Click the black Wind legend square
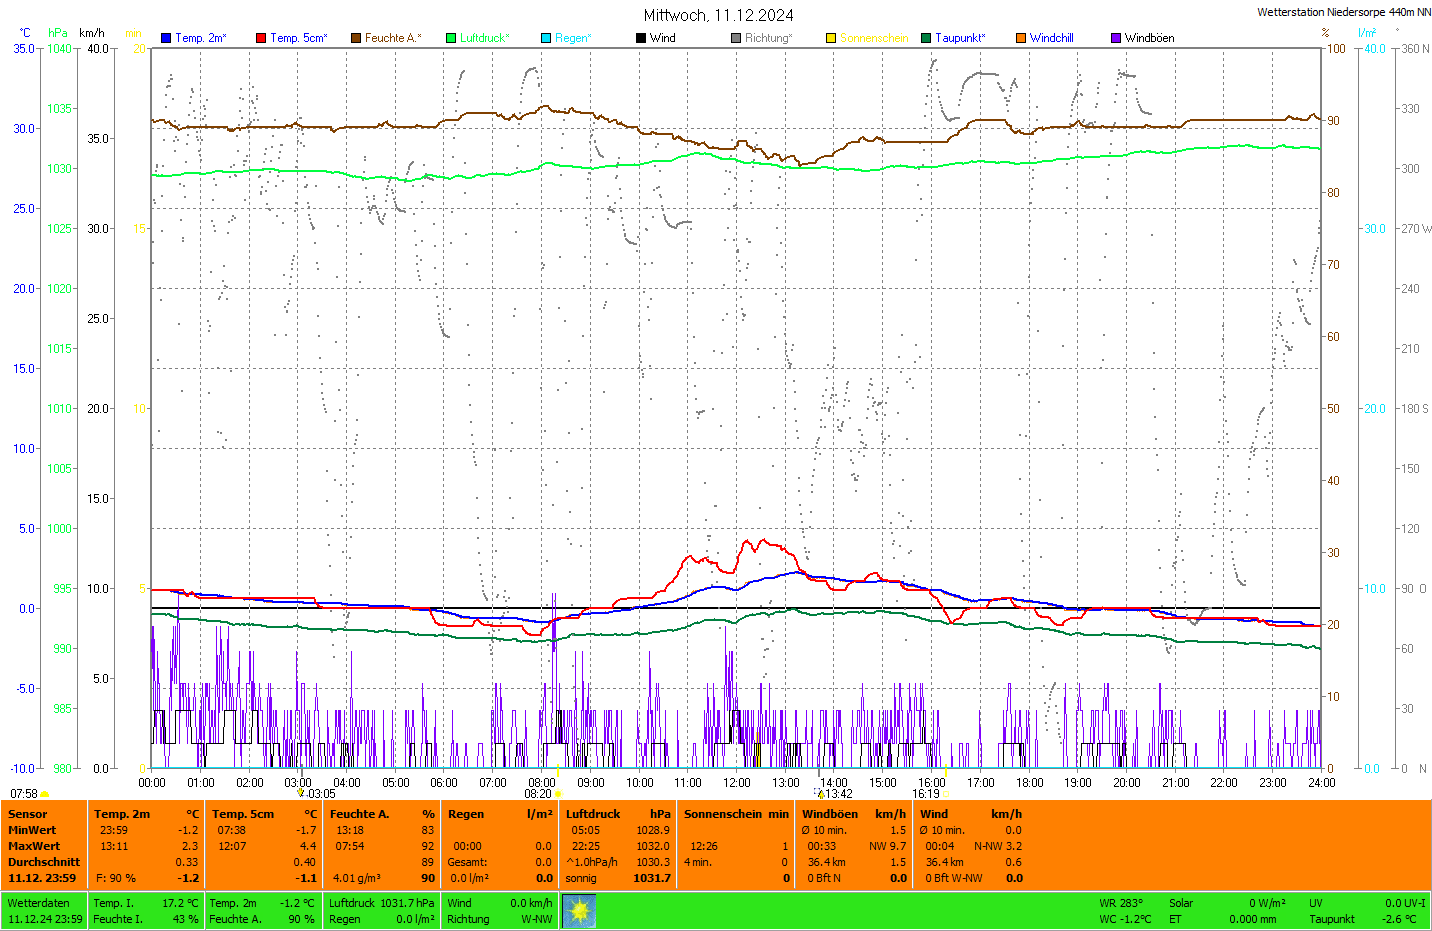Image resolution: width=1432 pixels, height=931 pixels. click(641, 38)
